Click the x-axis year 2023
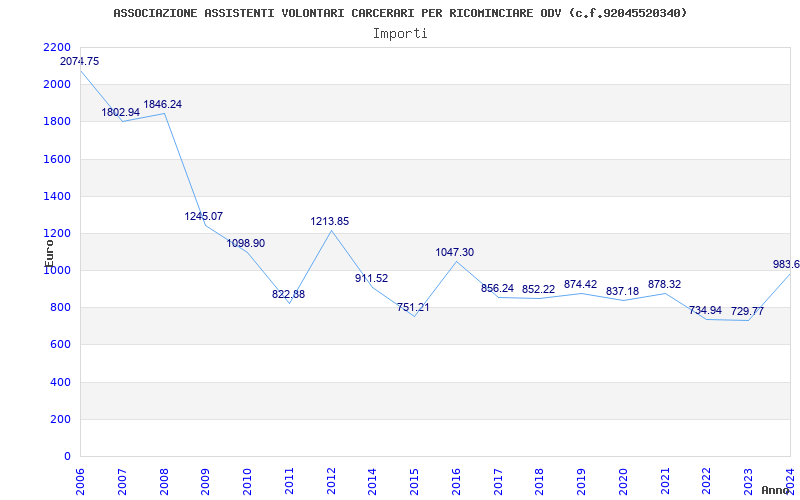This screenshot has height=500, width=800. coord(748,481)
